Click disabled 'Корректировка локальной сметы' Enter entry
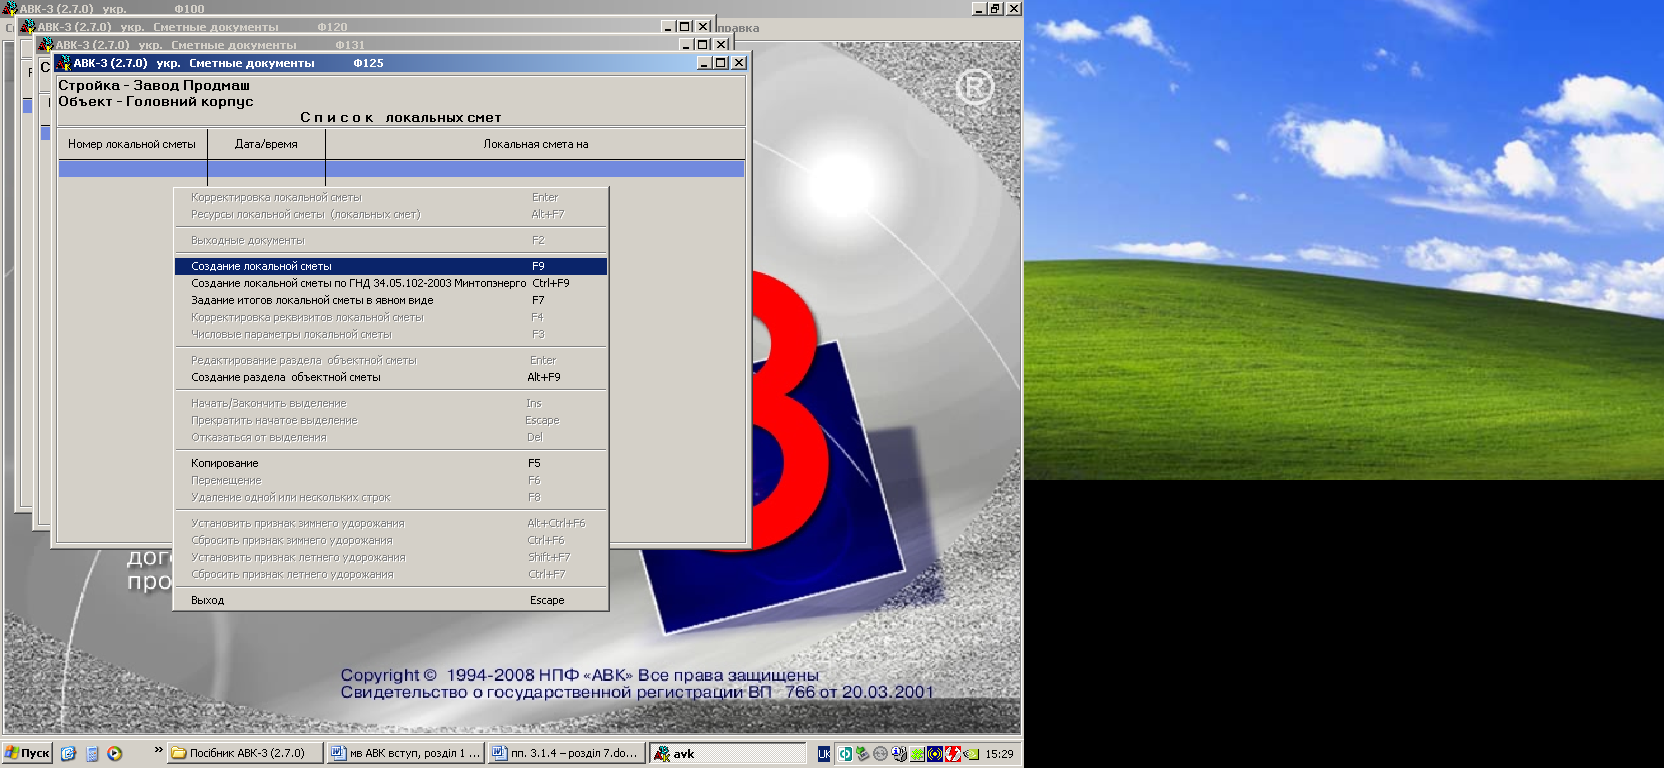The height and width of the screenshot is (768, 1664). click(x=390, y=197)
